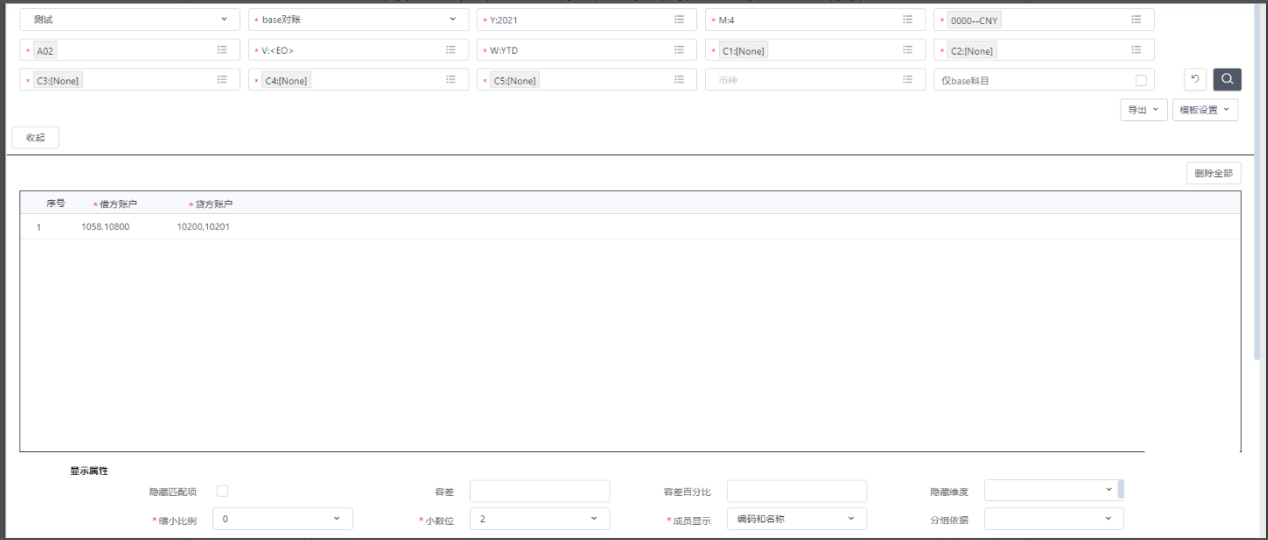Open list icon in 币种 field

[908, 80]
